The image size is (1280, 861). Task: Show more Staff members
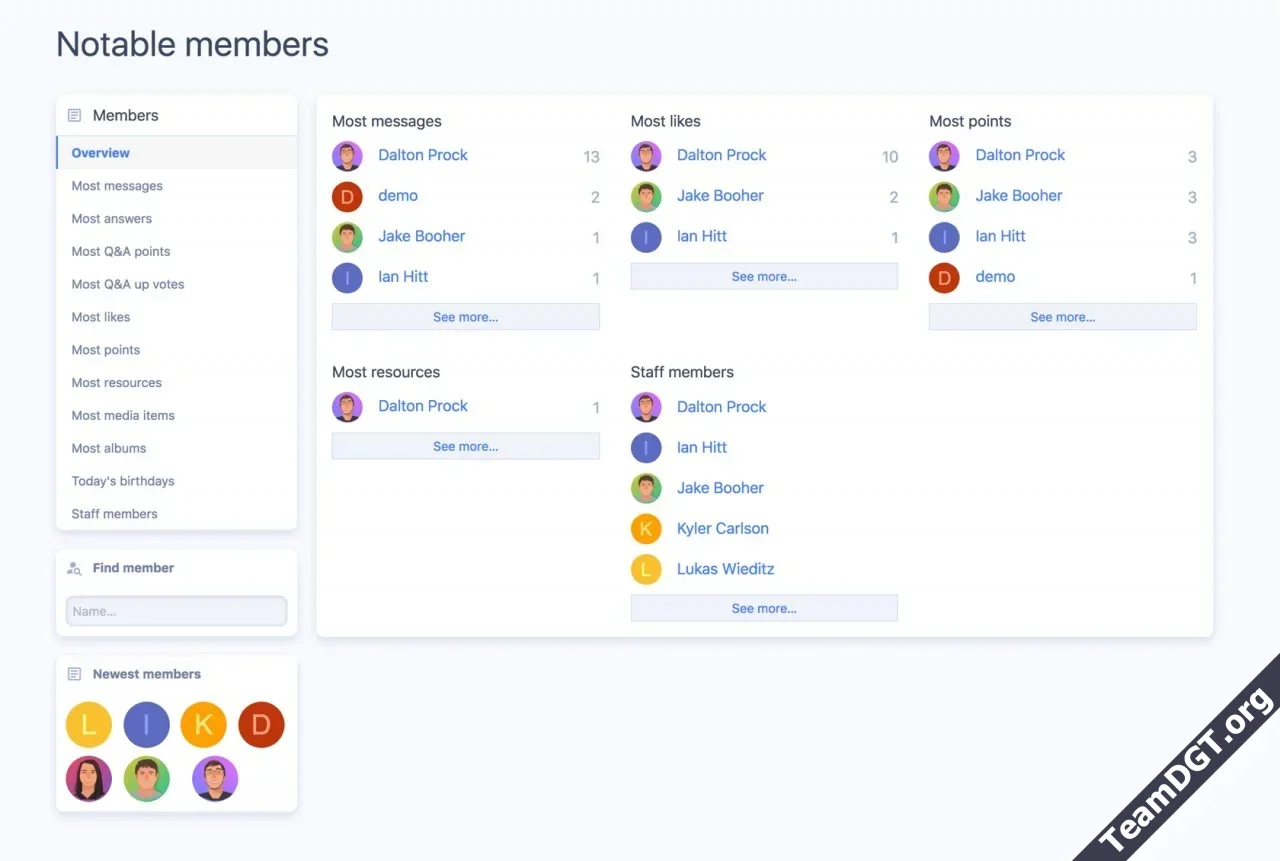764,608
